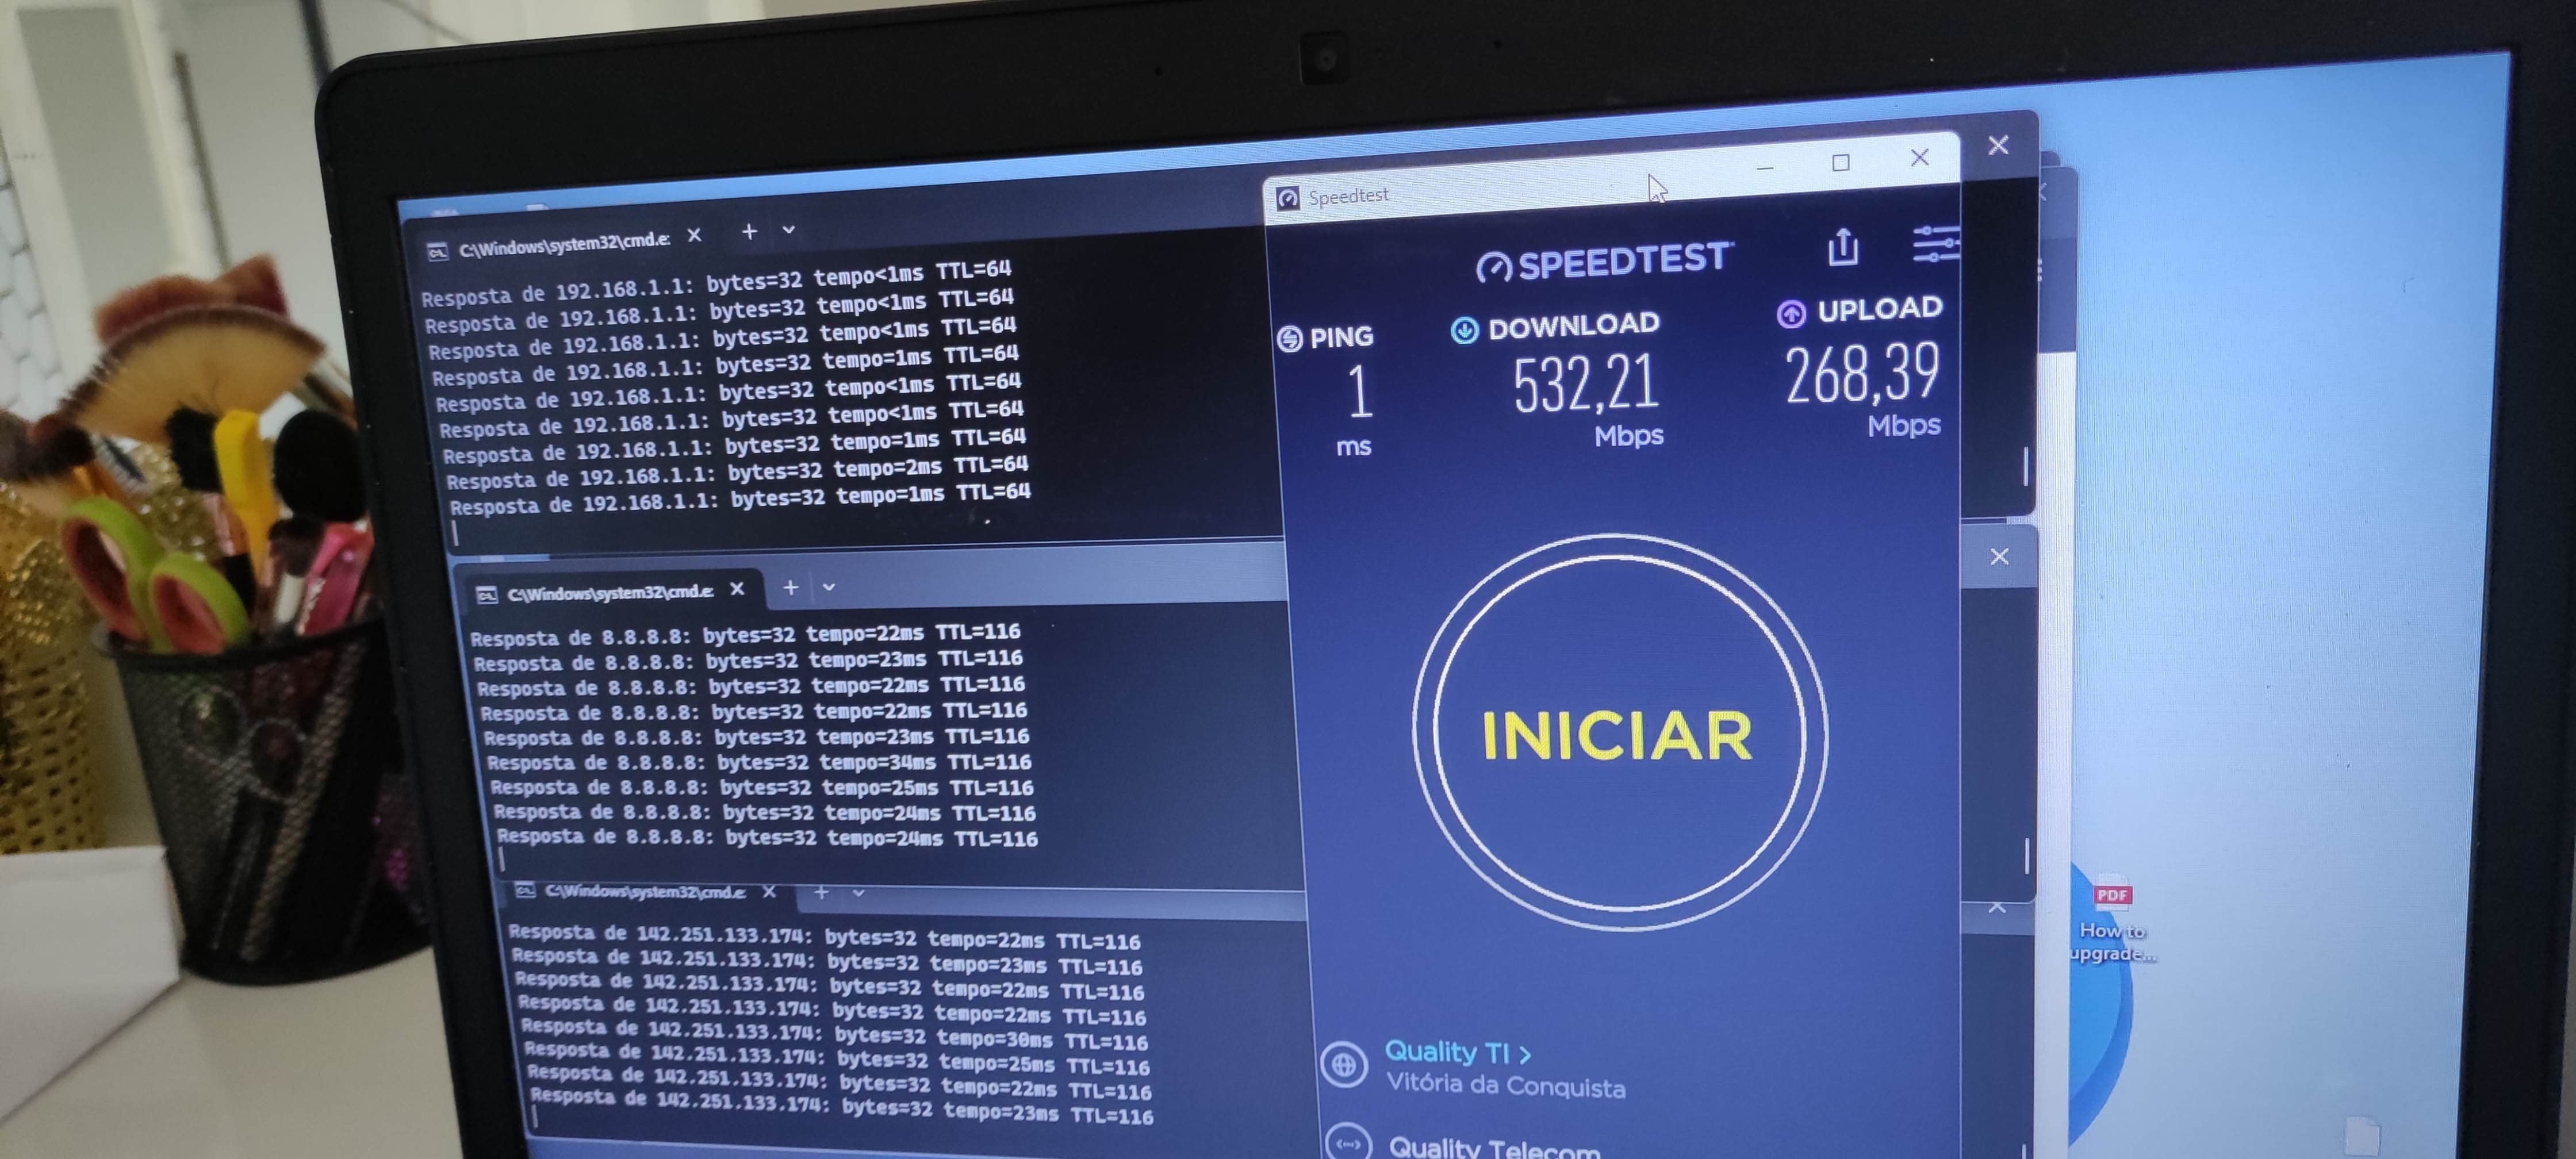Click the top terminal window's scrollbar thumb
Screen dimensions: 2576x1159
point(2025,466)
